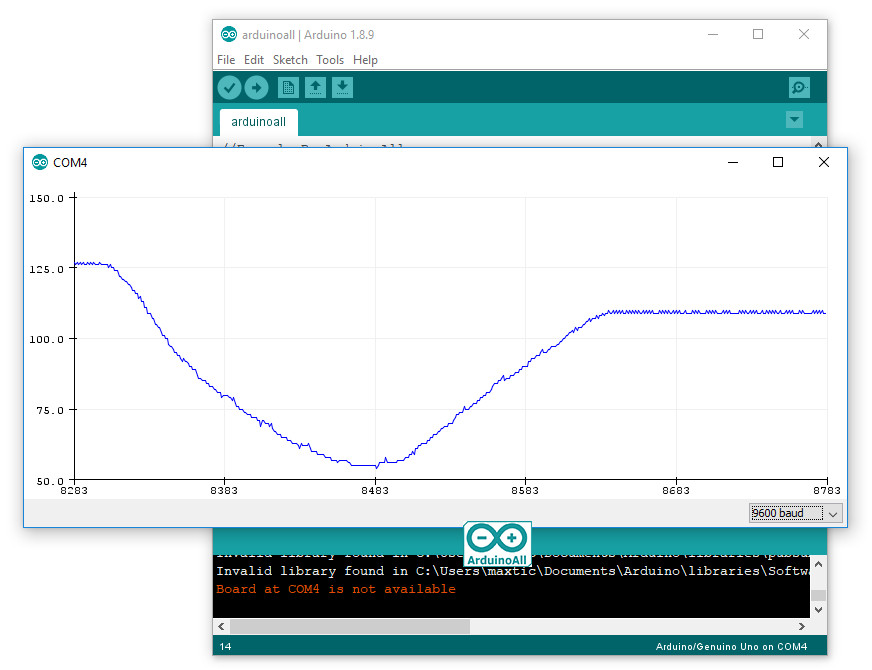Click the editor's scroll-up arrow
The image size is (872, 670).
pyautogui.click(x=818, y=145)
